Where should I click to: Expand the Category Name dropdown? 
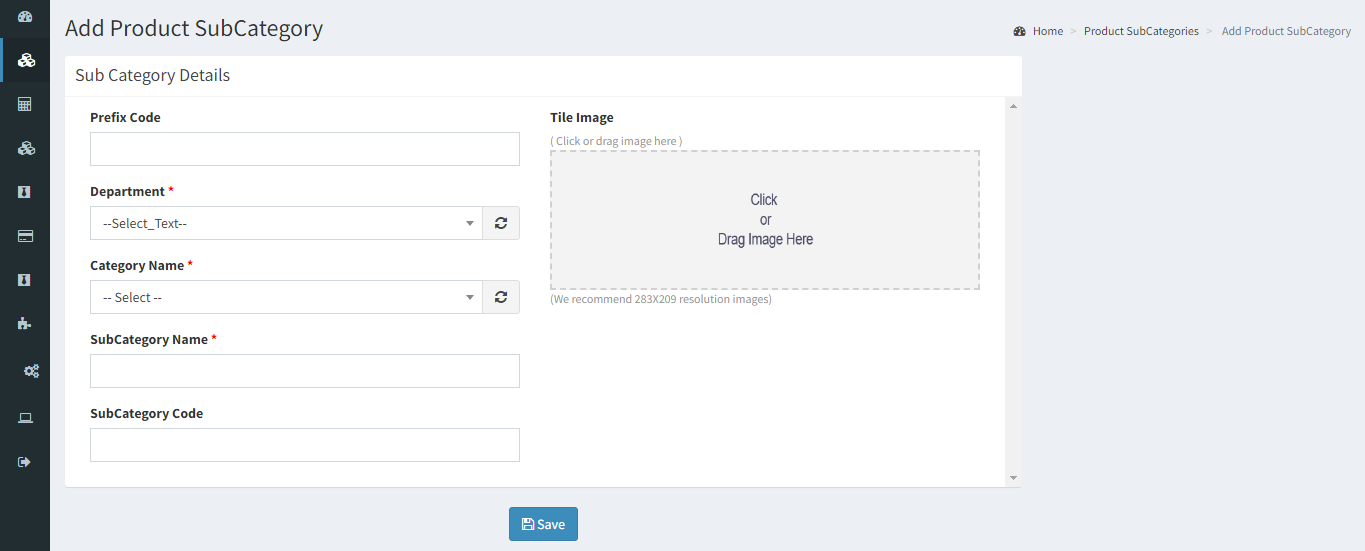coord(286,297)
